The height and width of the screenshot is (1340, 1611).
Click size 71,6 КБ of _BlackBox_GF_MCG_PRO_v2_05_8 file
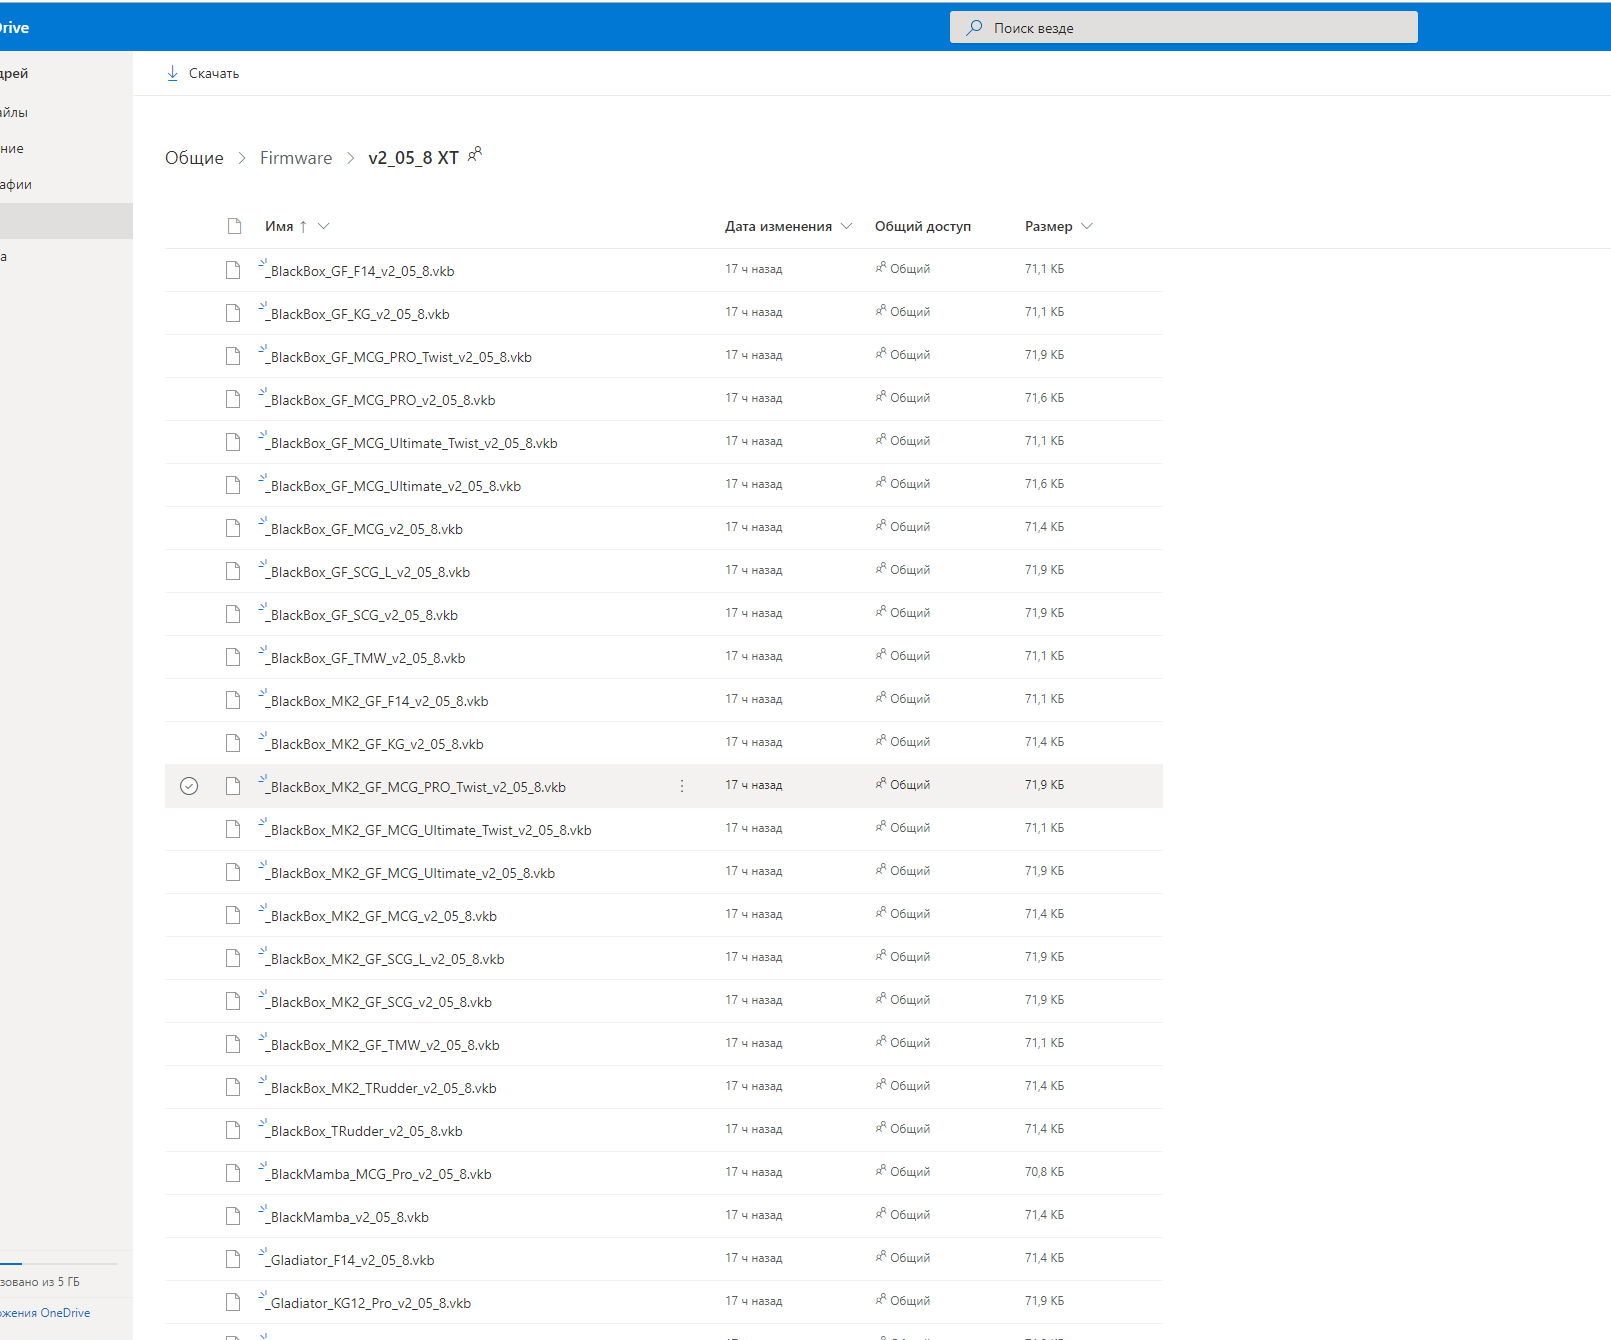point(1044,398)
